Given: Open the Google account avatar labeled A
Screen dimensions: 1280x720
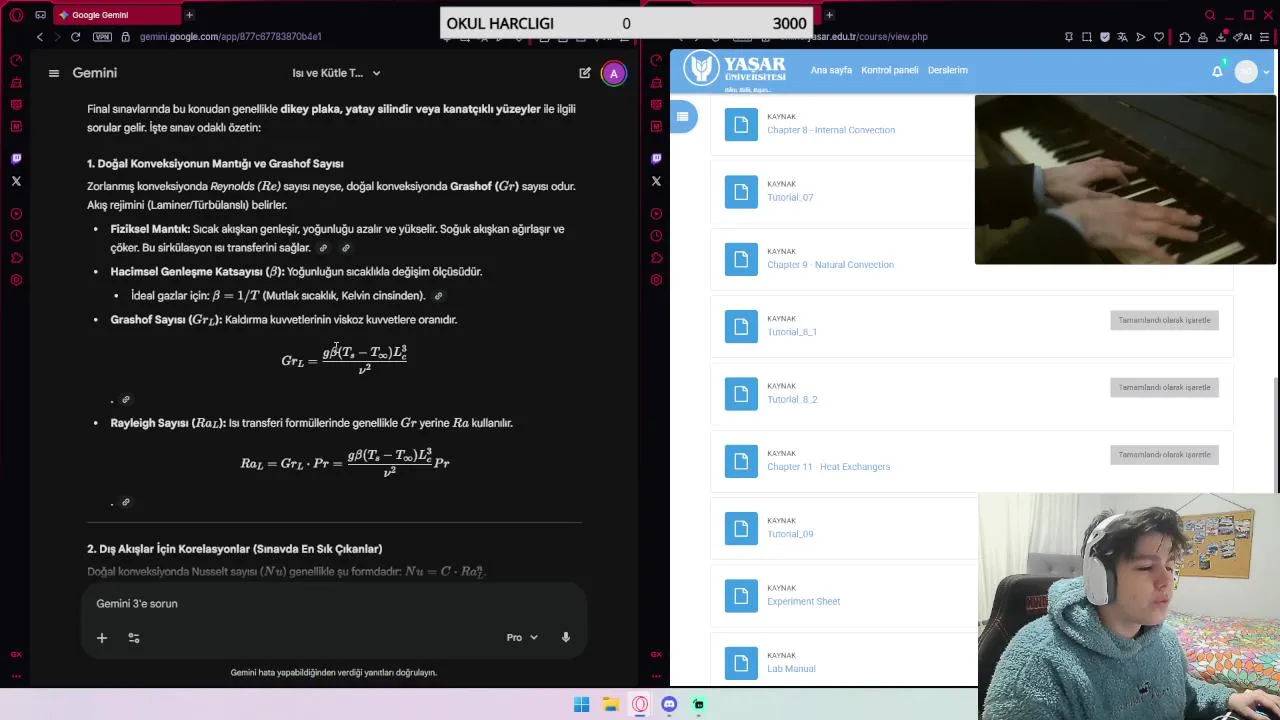Looking at the screenshot, I should coord(614,73).
